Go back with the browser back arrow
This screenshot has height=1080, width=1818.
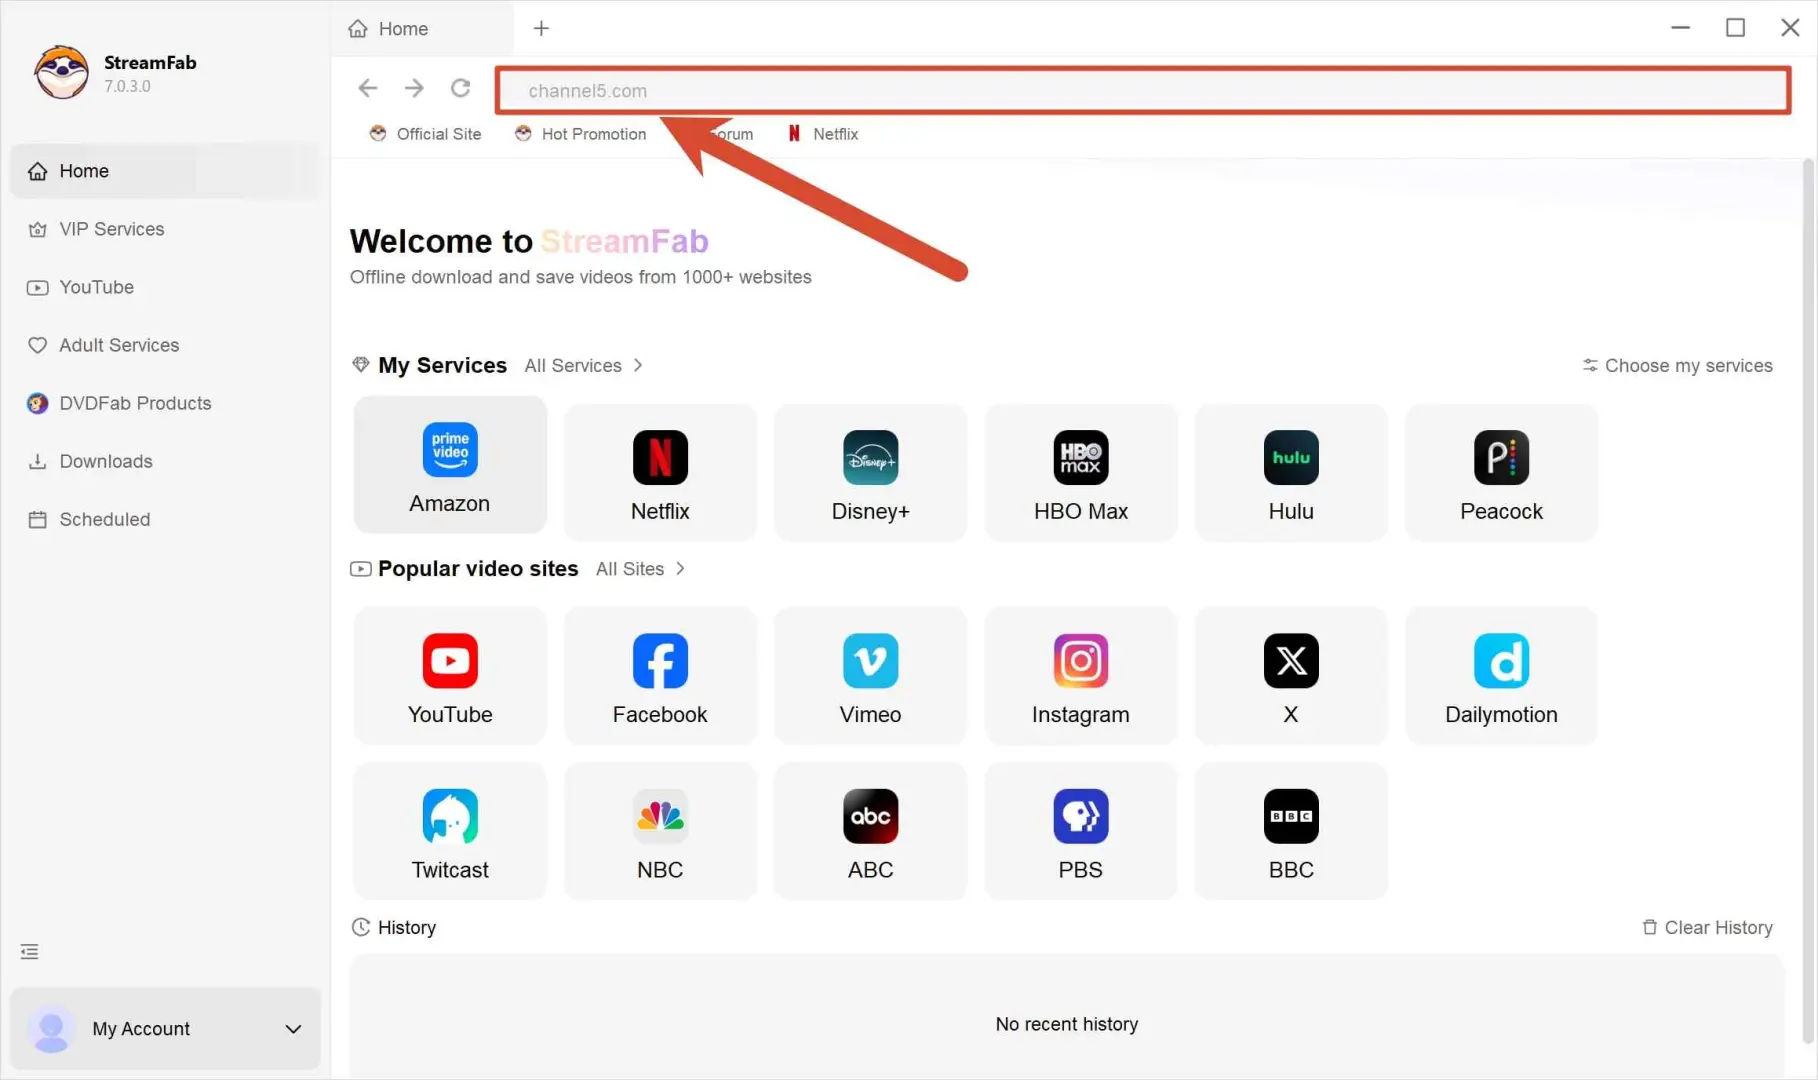pos(368,89)
